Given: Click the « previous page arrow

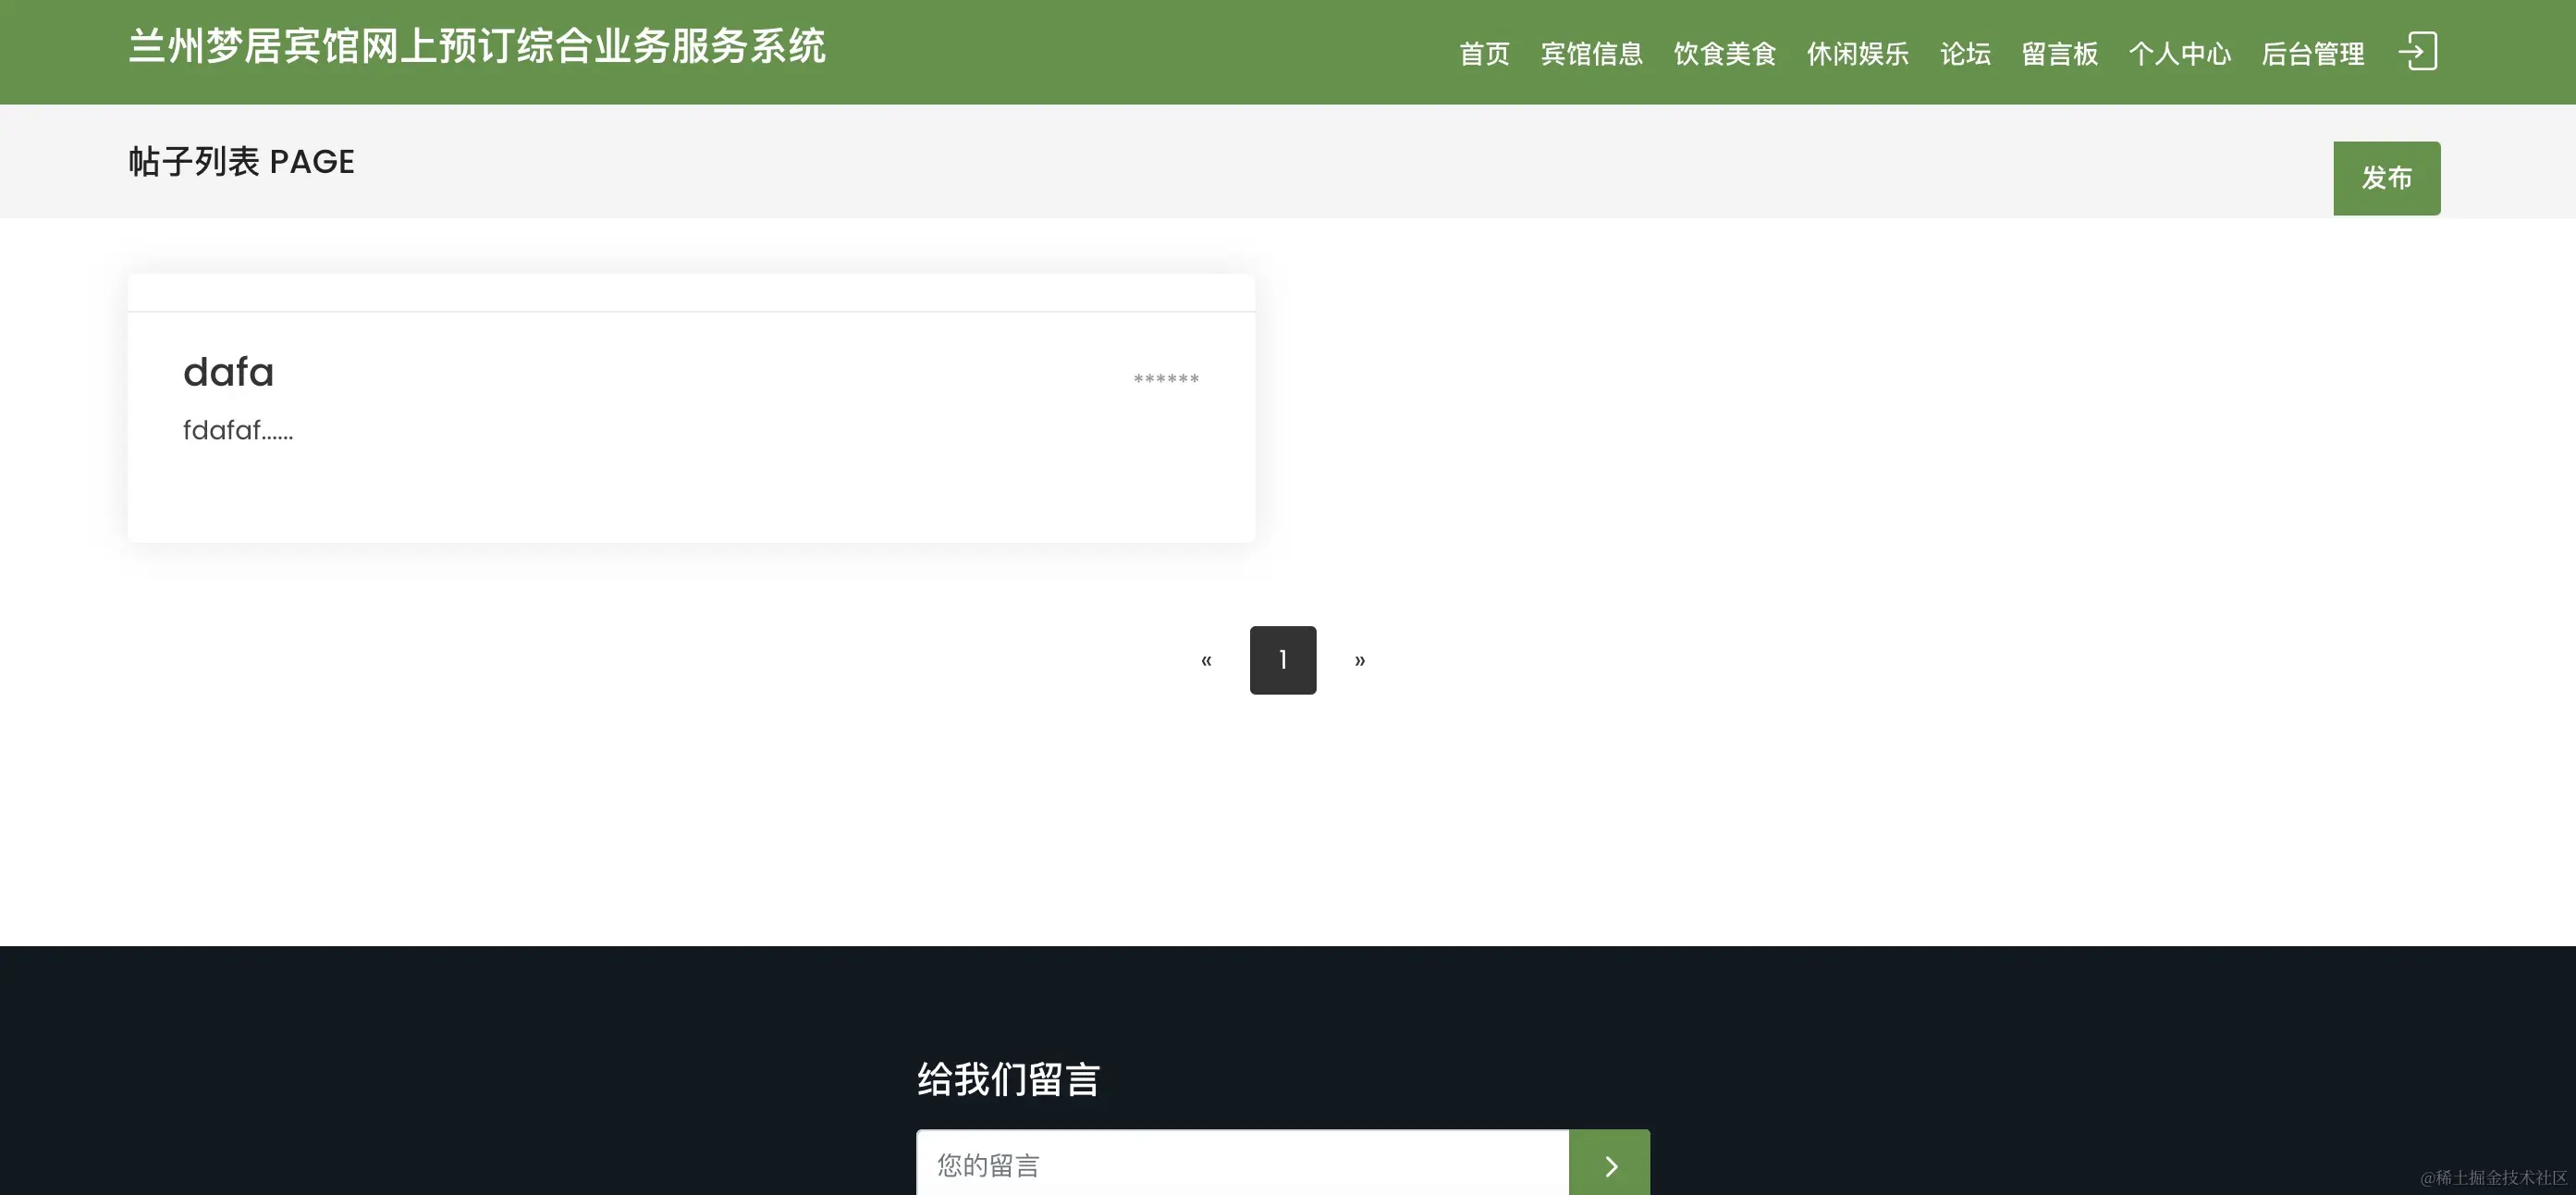Looking at the screenshot, I should click(1206, 660).
